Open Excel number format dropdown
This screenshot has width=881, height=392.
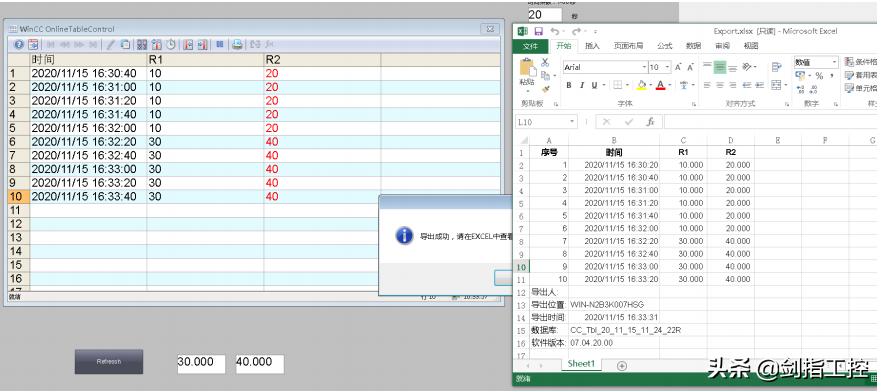pos(834,62)
